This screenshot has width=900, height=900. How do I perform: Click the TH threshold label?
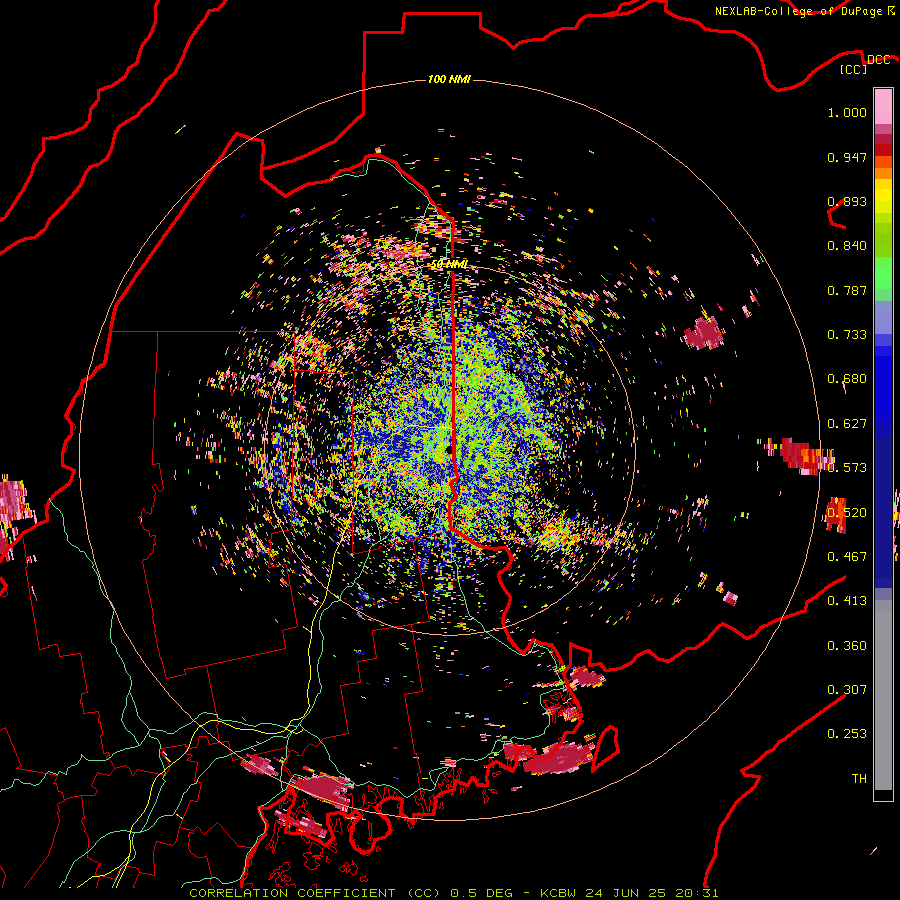click(x=859, y=778)
